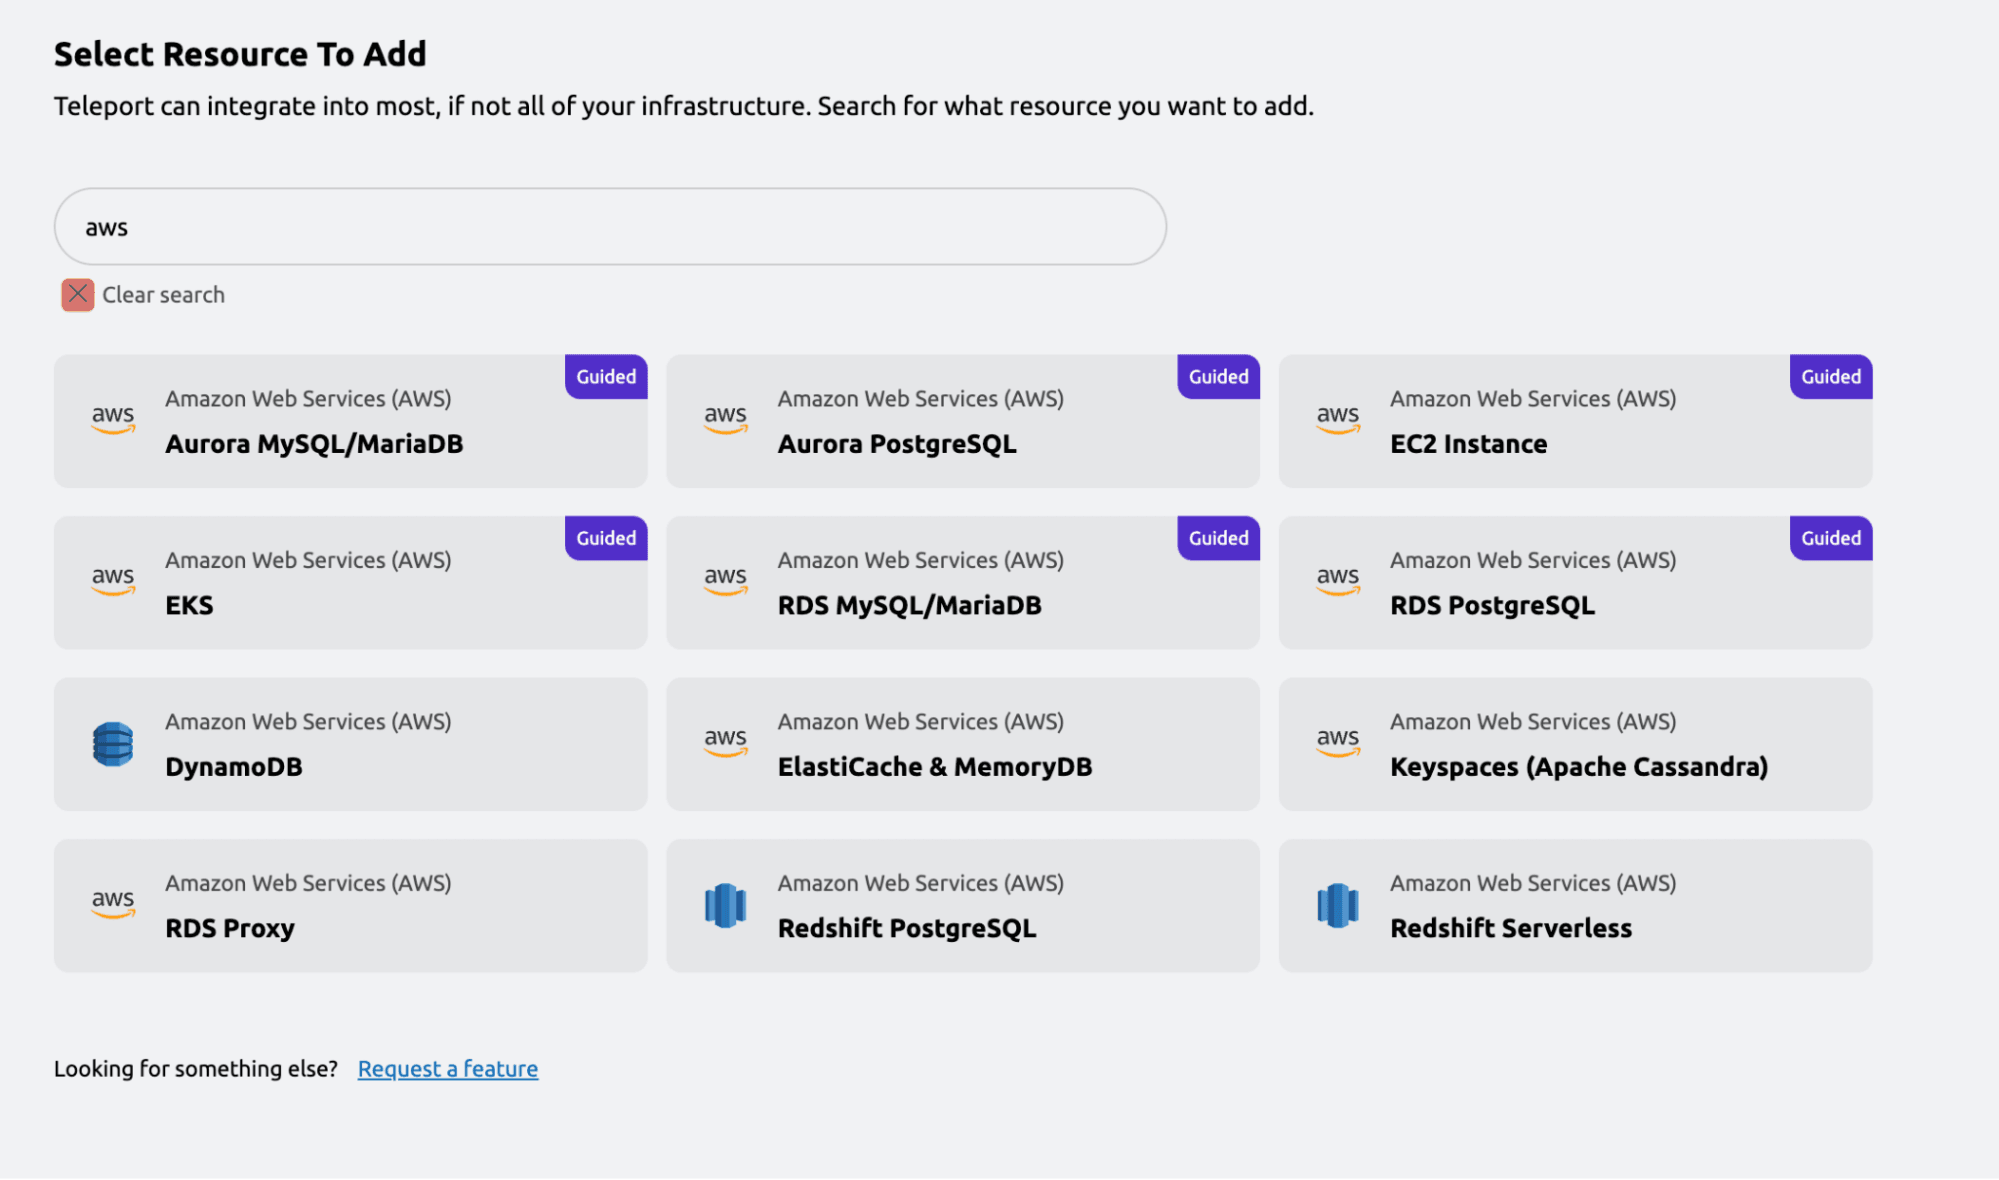Click AWS logo on Keyspaces card
The image size is (1999, 1180).
1337,742
